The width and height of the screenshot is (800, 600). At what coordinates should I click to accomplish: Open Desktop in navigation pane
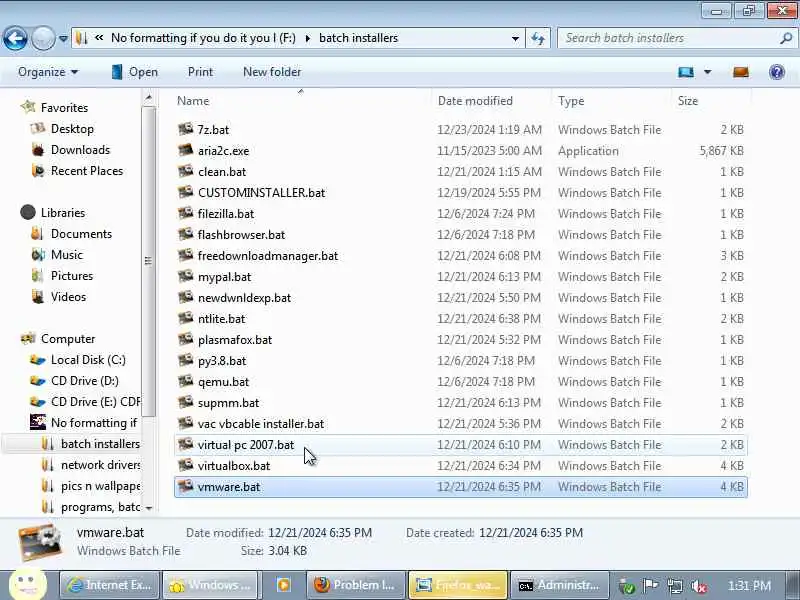click(72, 129)
